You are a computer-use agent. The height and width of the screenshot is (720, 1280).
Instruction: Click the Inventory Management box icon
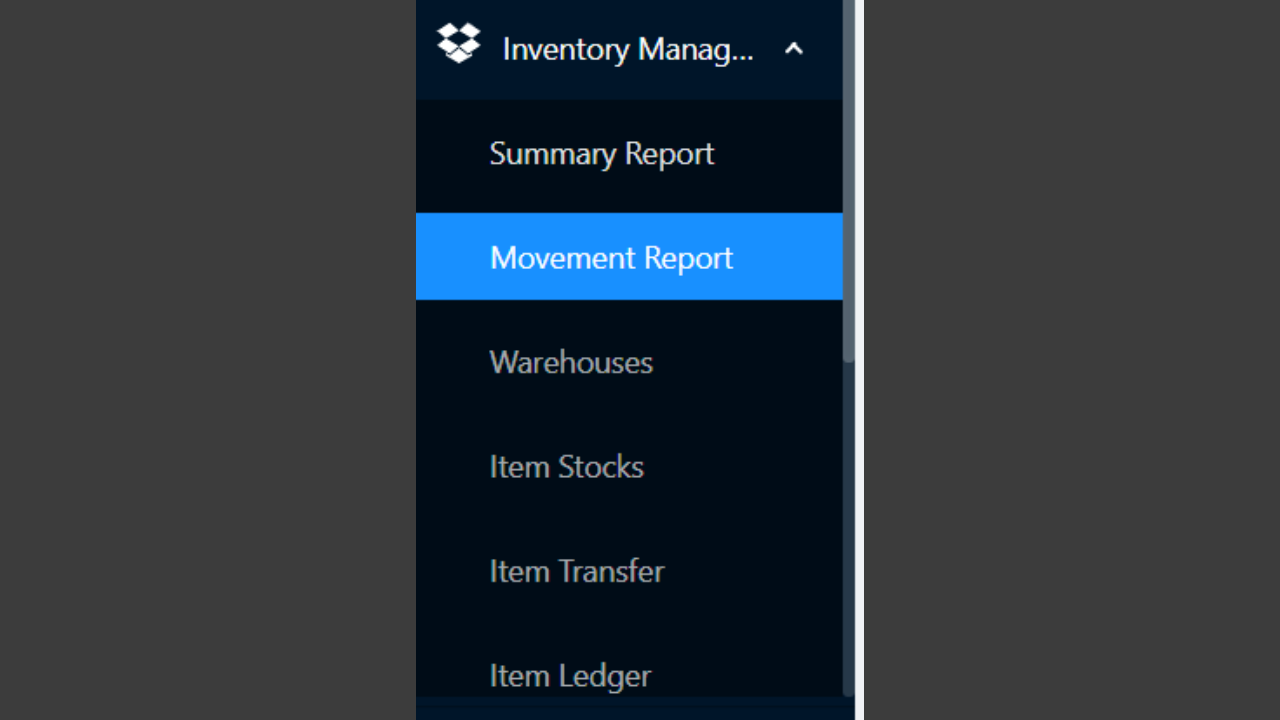(459, 43)
